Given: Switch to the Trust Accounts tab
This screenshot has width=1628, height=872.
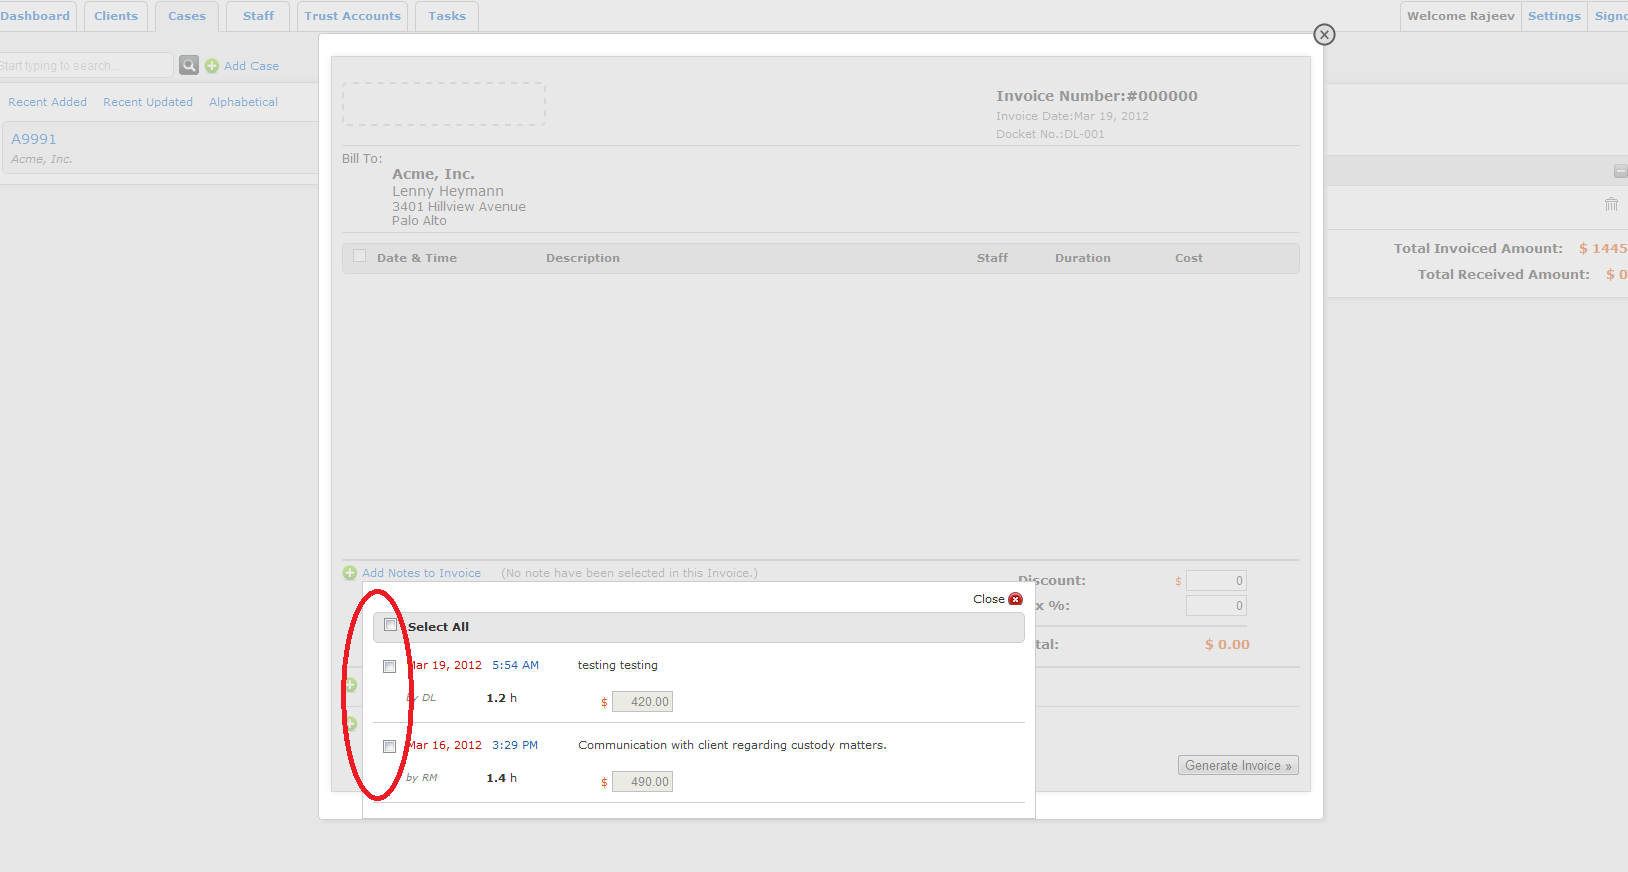Looking at the screenshot, I should [x=352, y=16].
